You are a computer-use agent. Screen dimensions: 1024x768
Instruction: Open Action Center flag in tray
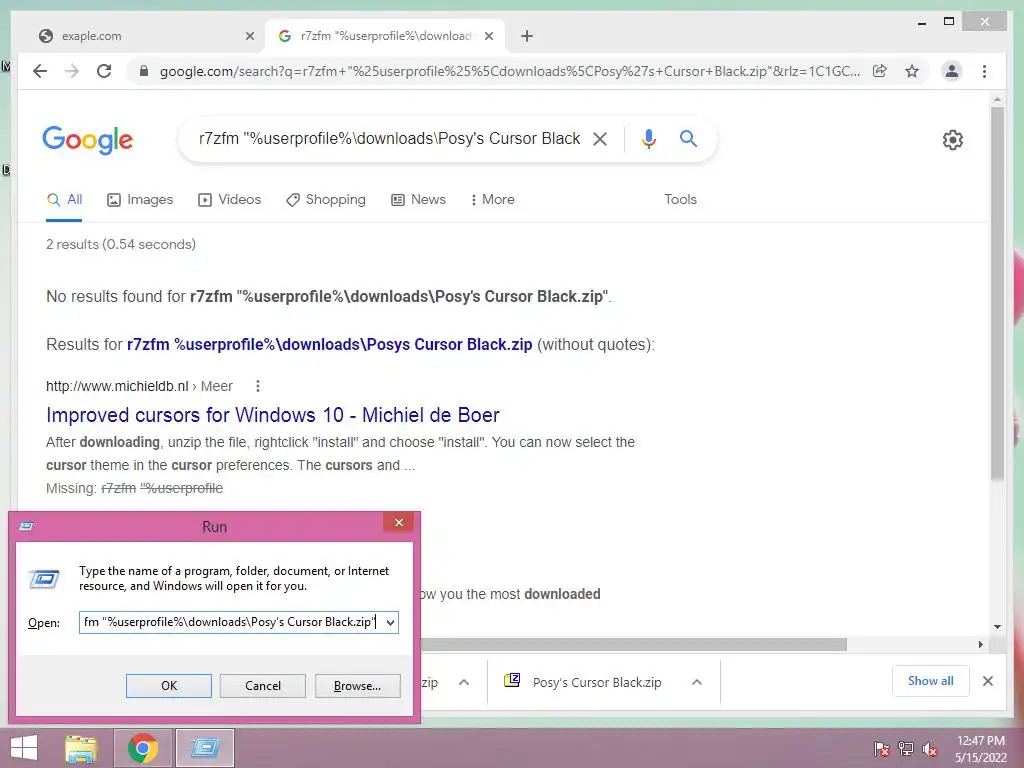881,749
